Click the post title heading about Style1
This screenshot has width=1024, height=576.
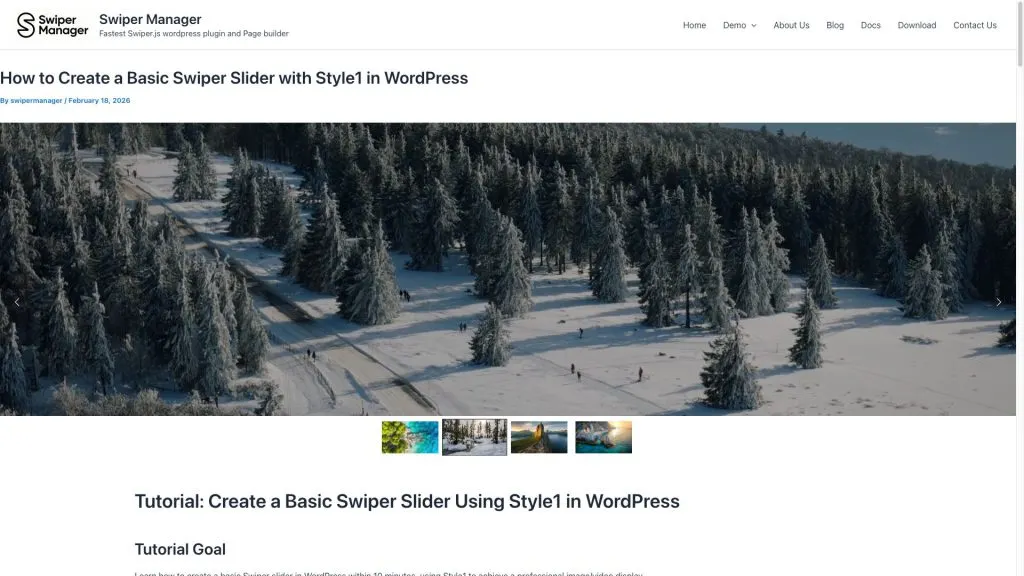234,78
